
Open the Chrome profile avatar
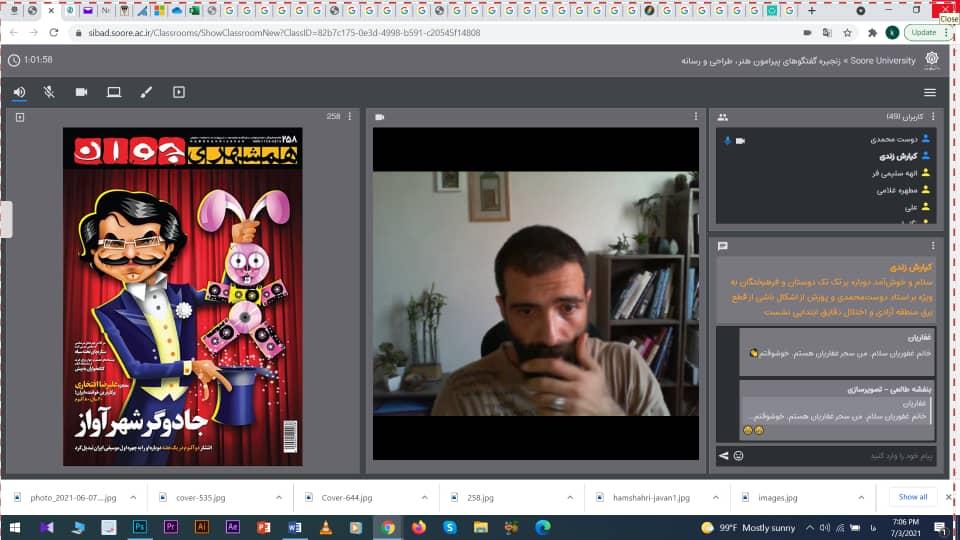pyautogui.click(x=892, y=32)
